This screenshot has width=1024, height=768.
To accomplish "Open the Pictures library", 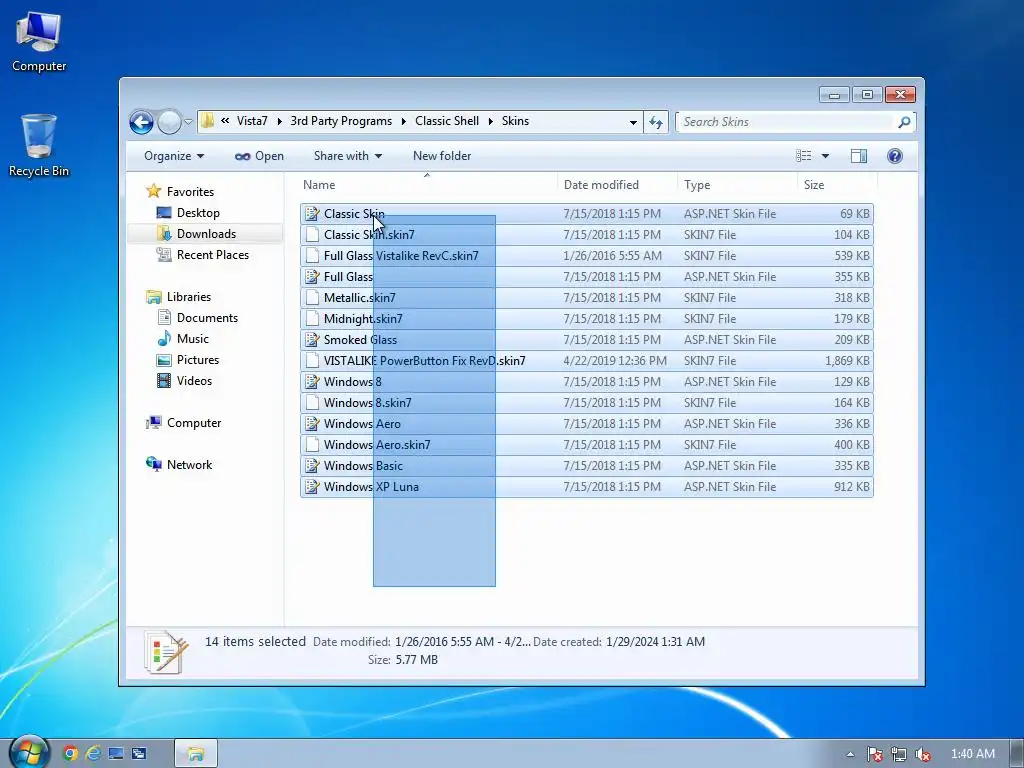I will [x=197, y=359].
